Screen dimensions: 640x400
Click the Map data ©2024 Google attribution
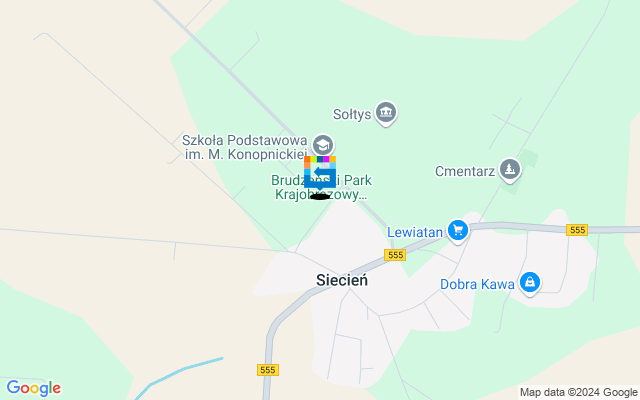click(x=579, y=393)
